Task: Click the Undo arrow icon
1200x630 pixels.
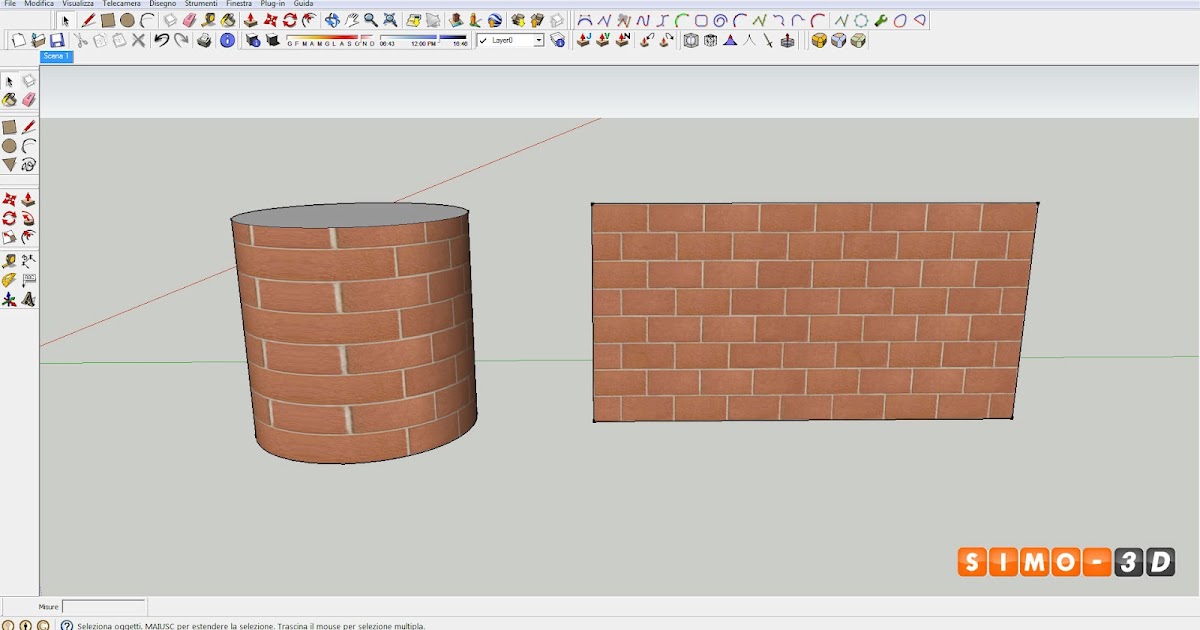Action: [x=161, y=40]
